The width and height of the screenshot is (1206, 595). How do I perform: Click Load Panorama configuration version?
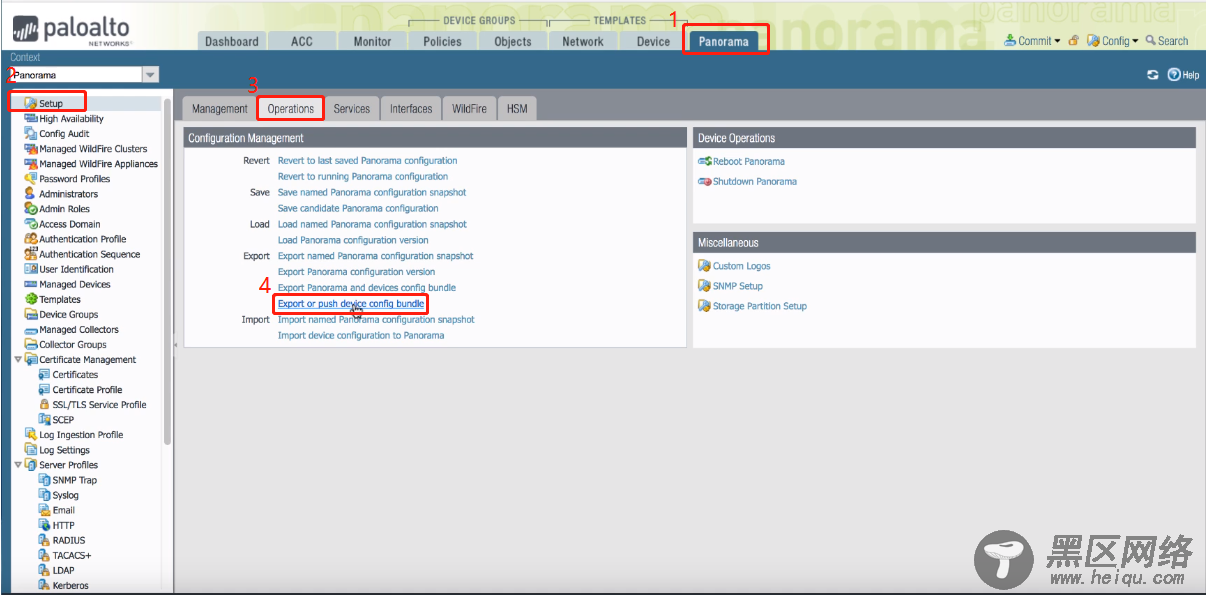point(353,241)
